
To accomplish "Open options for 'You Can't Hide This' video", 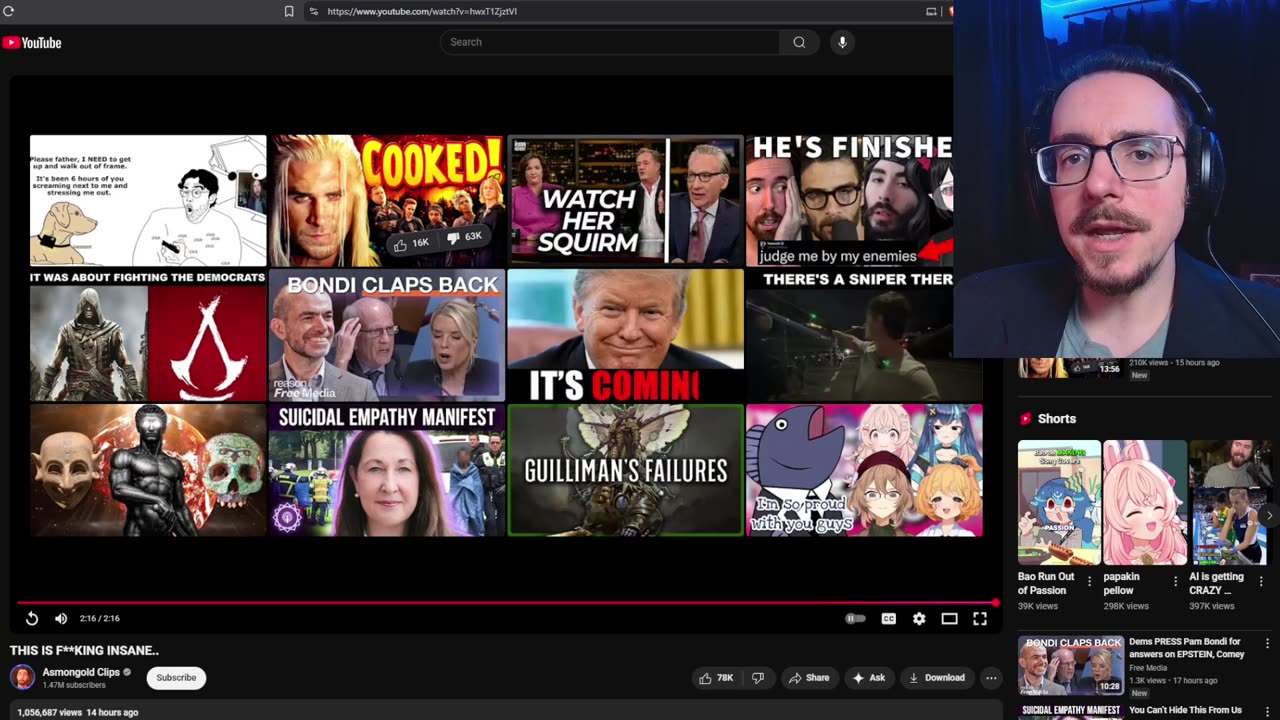I will pyautogui.click(x=1267, y=711).
